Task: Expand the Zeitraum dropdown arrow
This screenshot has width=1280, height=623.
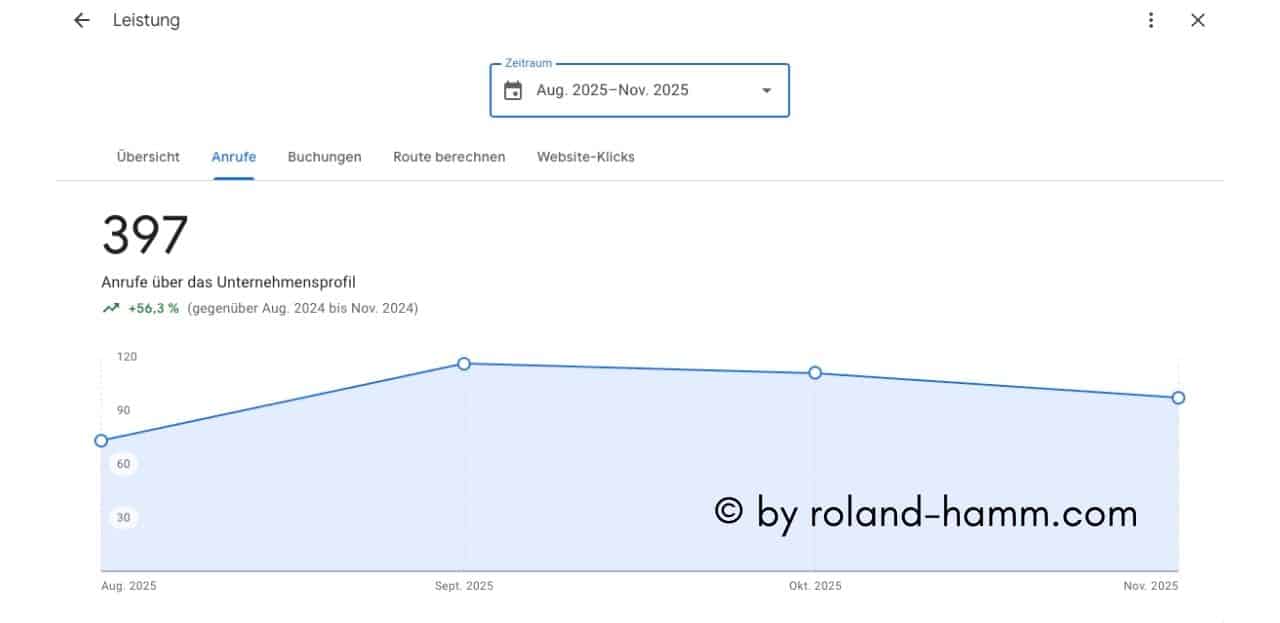Action: tap(767, 91)
